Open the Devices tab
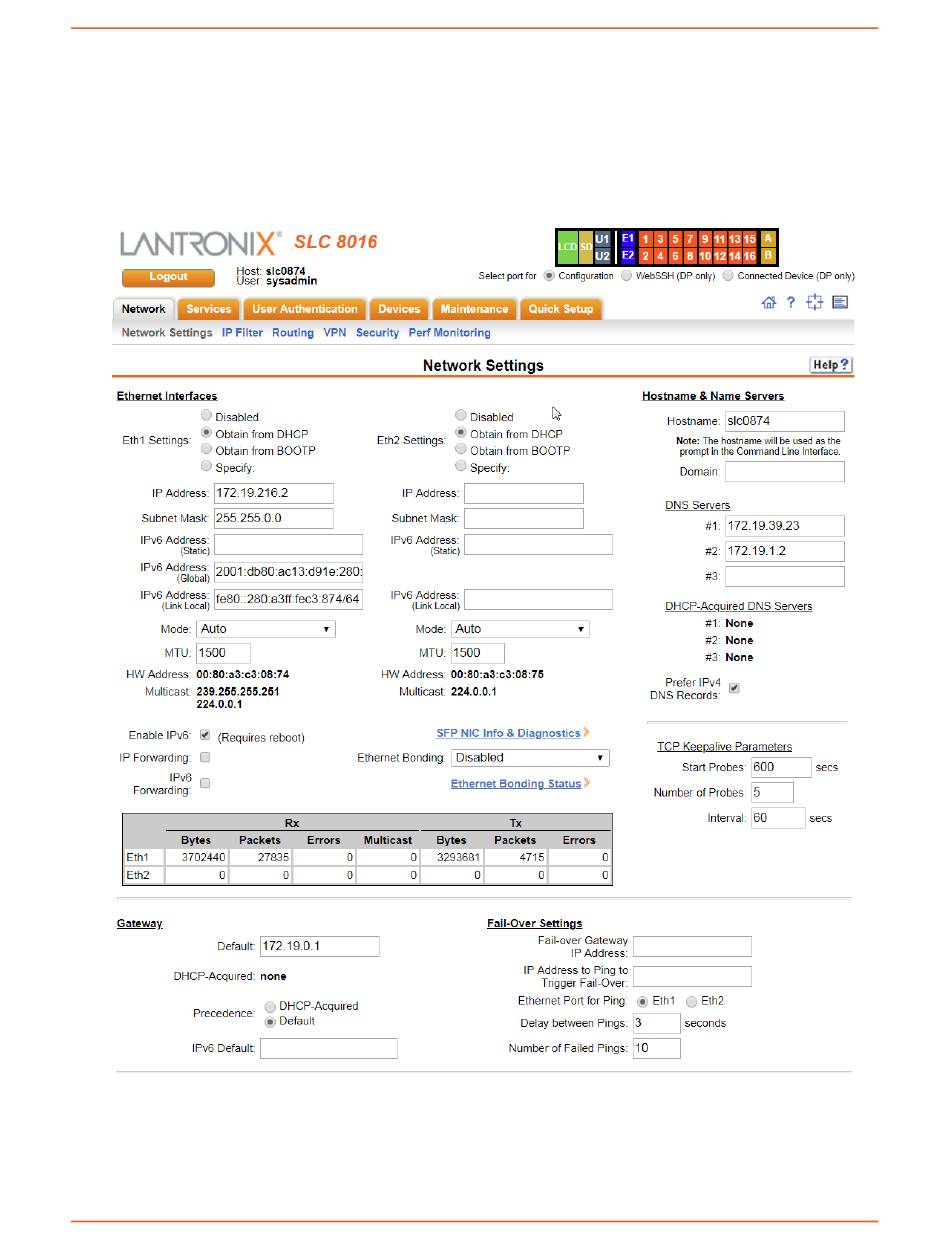The image size is (950, 1260). tap(399, 309)
